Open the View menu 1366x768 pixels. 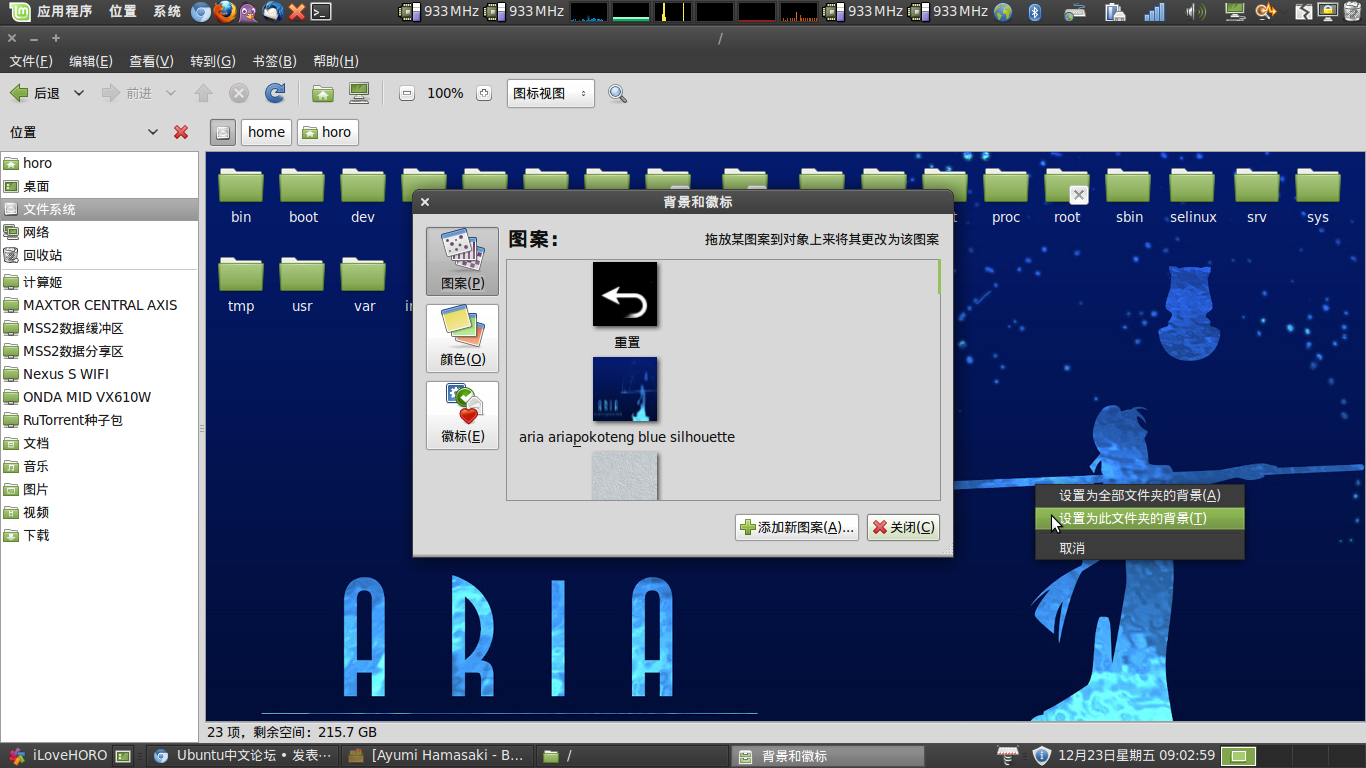click(151, 61)
